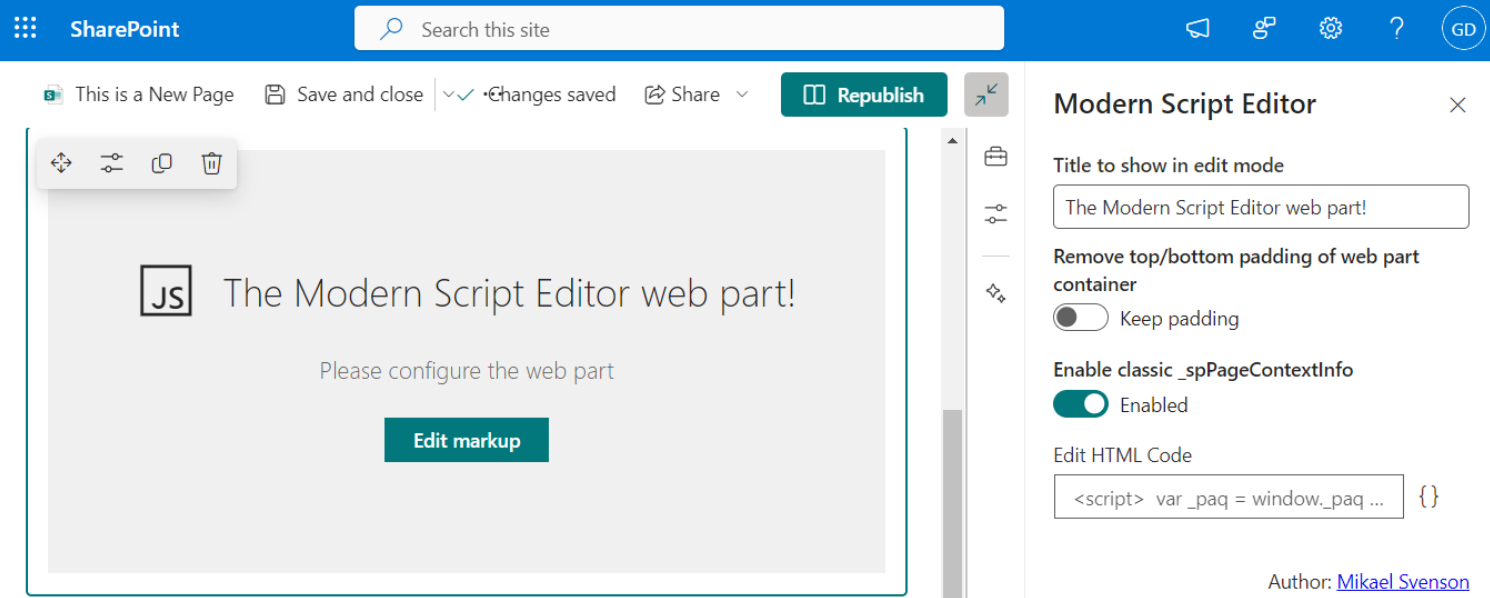This screenshot has width=1490, height=598.
Task: Select Save and close in toolbar
Action: tap(344, 94)
